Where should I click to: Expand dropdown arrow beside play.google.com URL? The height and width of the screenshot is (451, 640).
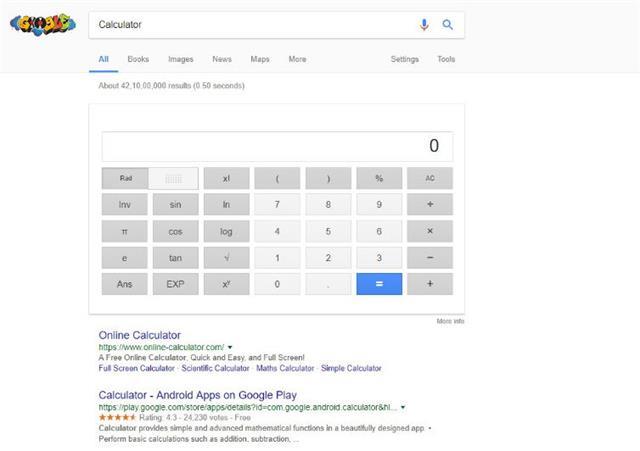[403, 407]
